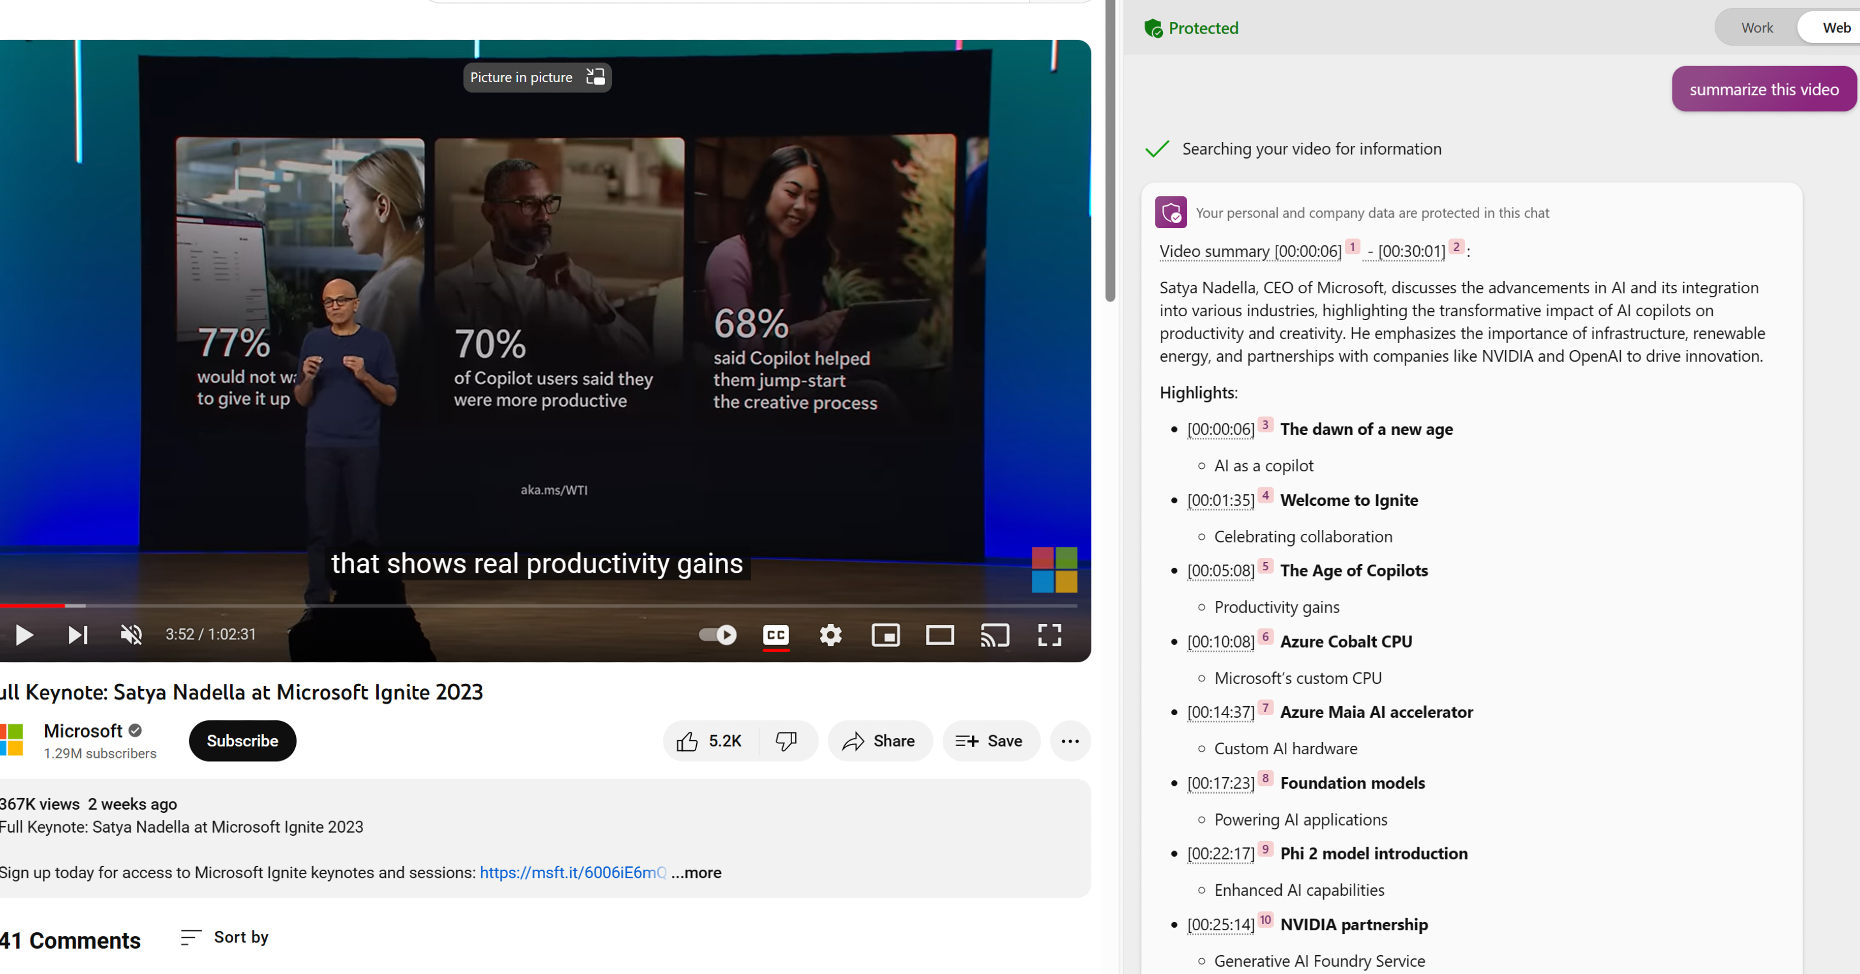The image size is (1860, 974).
Task: Skip to the next video
Action: [x=77, y=634]
